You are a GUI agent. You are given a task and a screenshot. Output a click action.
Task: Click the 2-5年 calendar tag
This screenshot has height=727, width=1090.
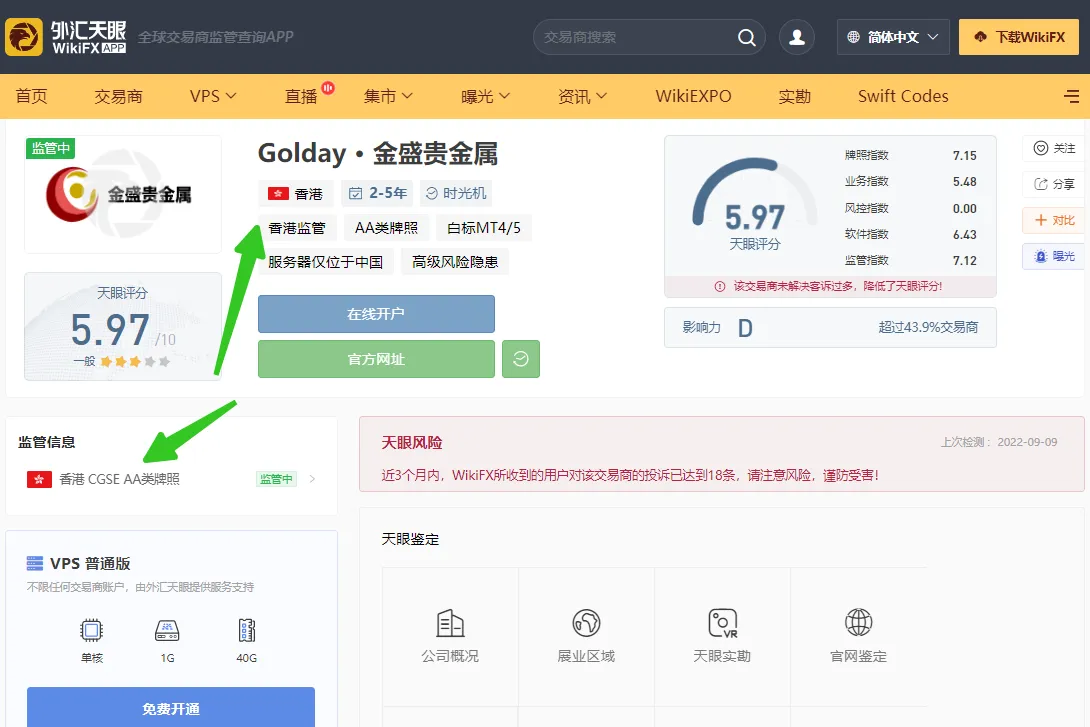pos(377,193)
